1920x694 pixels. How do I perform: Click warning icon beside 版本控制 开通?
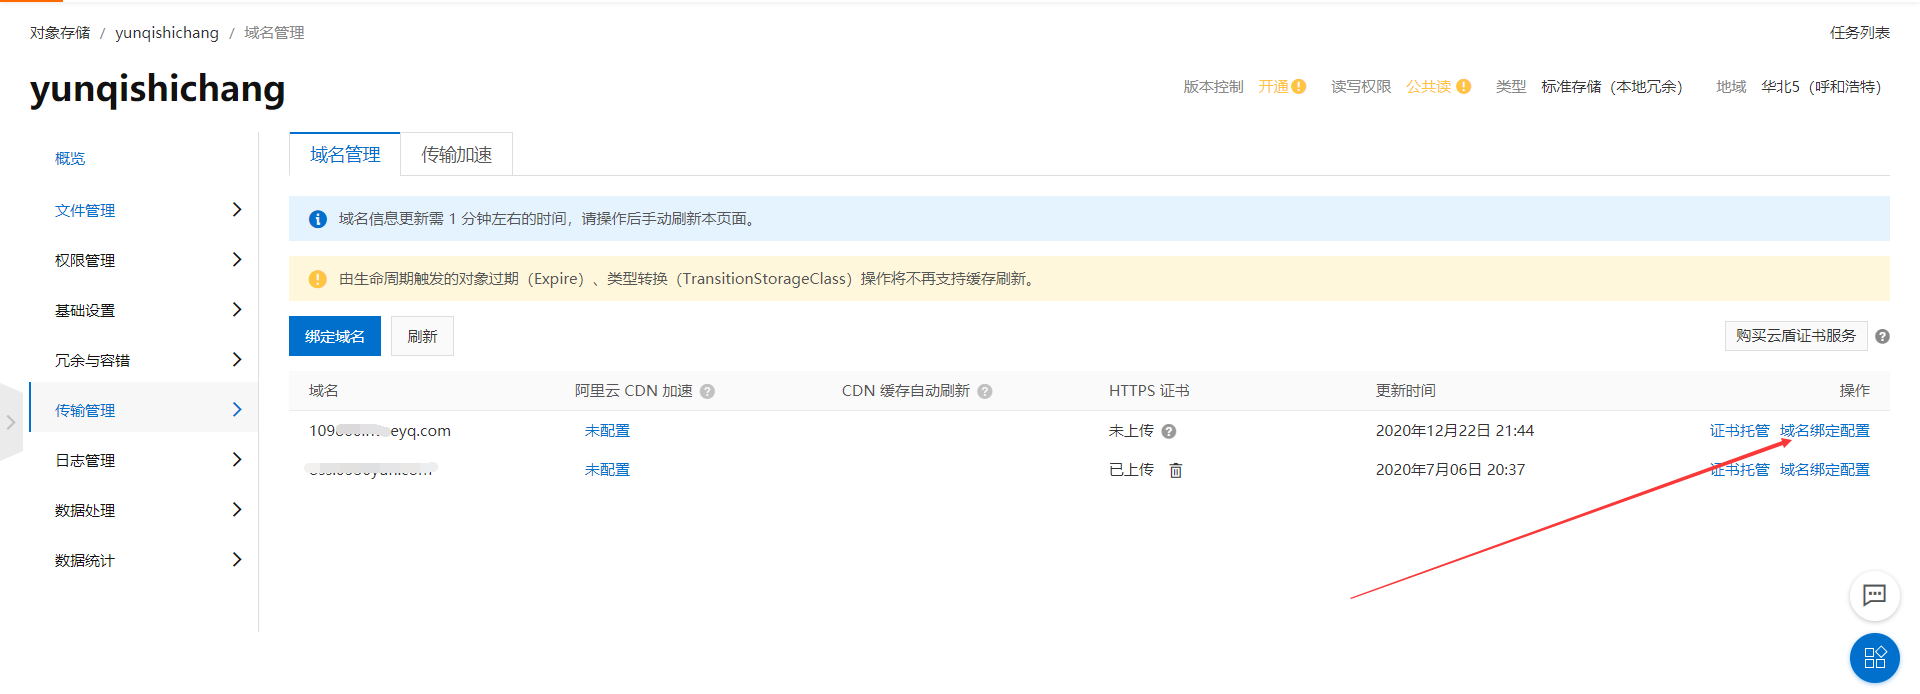[x=1299, y=87]
